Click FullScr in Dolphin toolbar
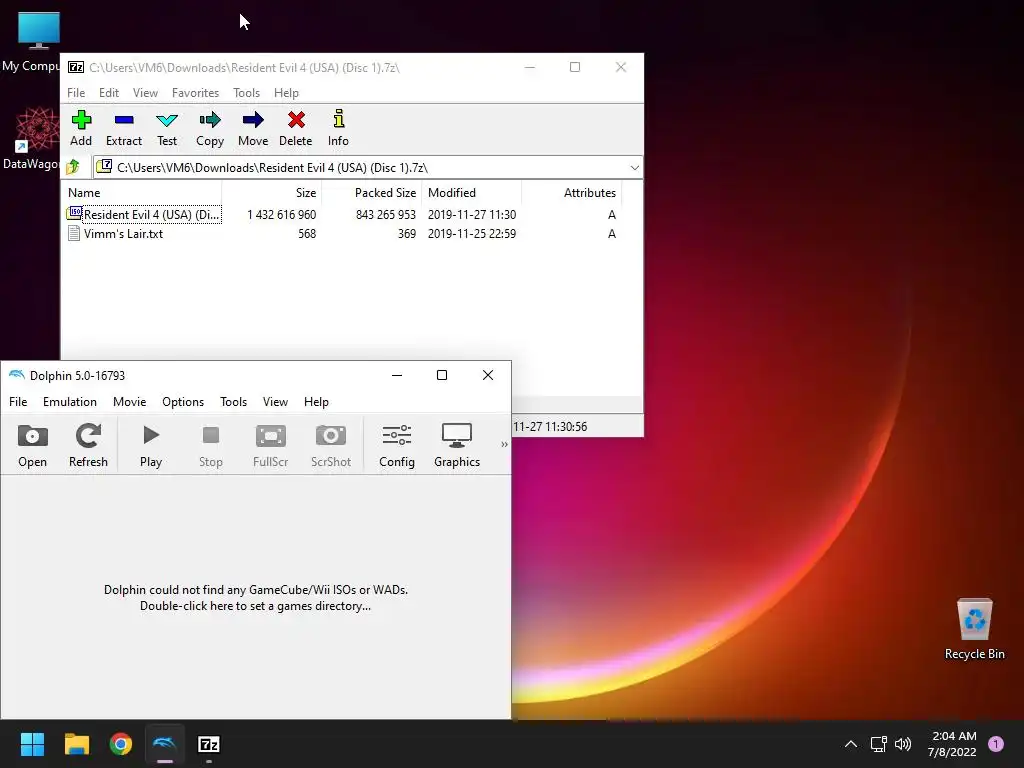Image resolution: width=1024 pixels, height=768 pixels. coord(270,445)
